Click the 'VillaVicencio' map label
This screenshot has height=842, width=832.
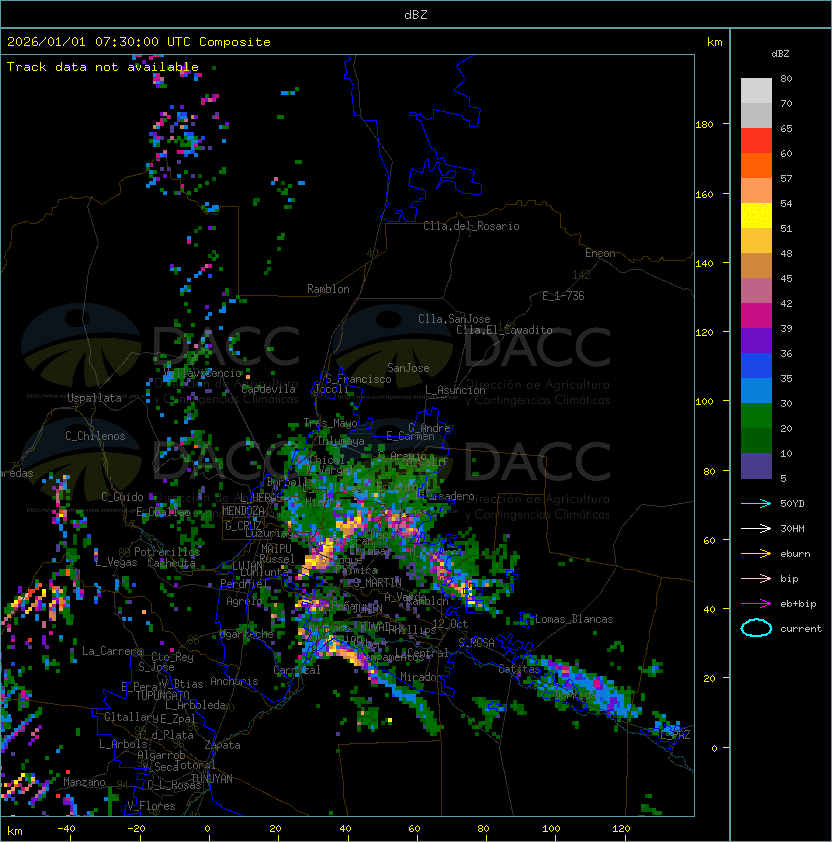coord(203,373)
